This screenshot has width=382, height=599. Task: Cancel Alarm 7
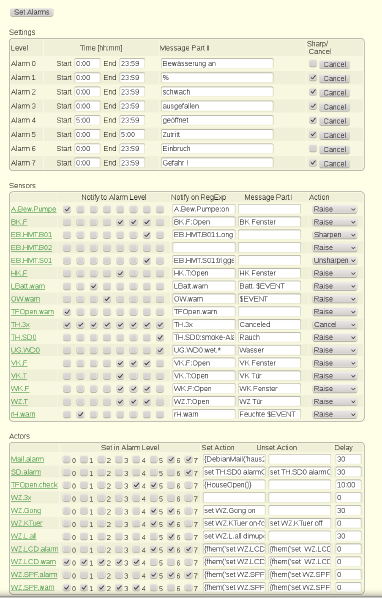(x=335, y=164)
